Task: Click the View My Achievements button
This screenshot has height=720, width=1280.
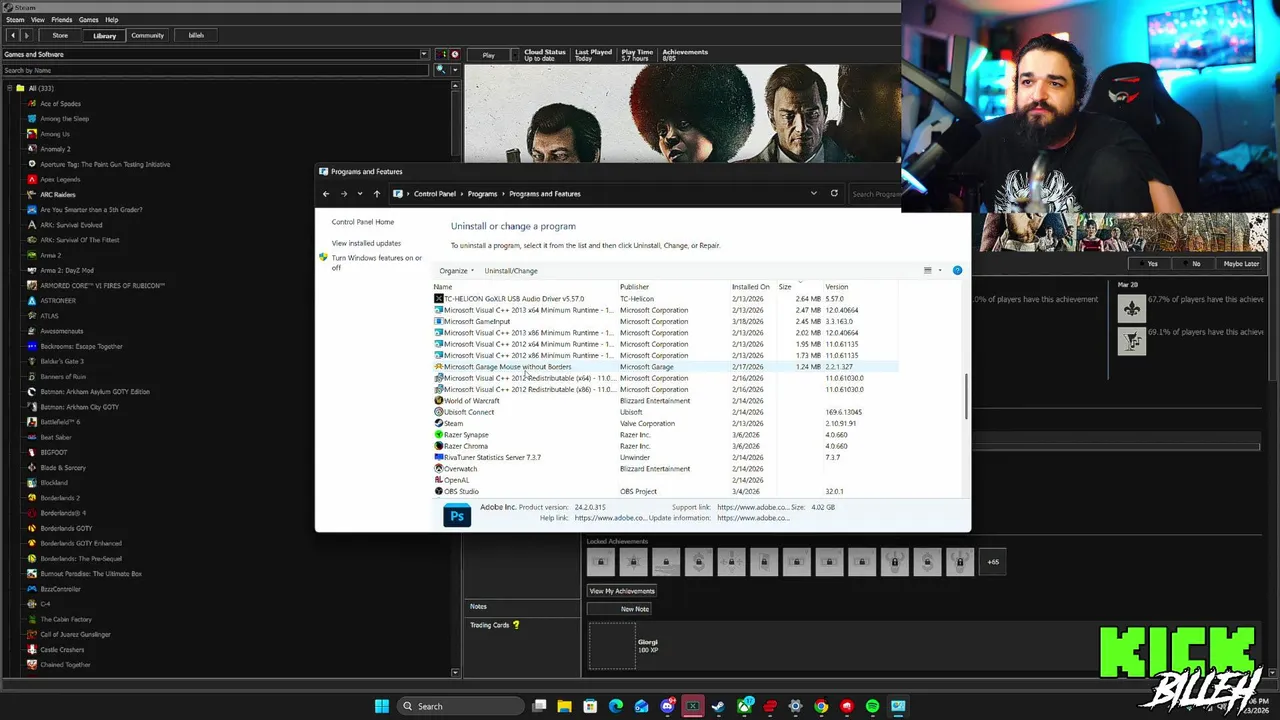Action: (x=622, y=591)
